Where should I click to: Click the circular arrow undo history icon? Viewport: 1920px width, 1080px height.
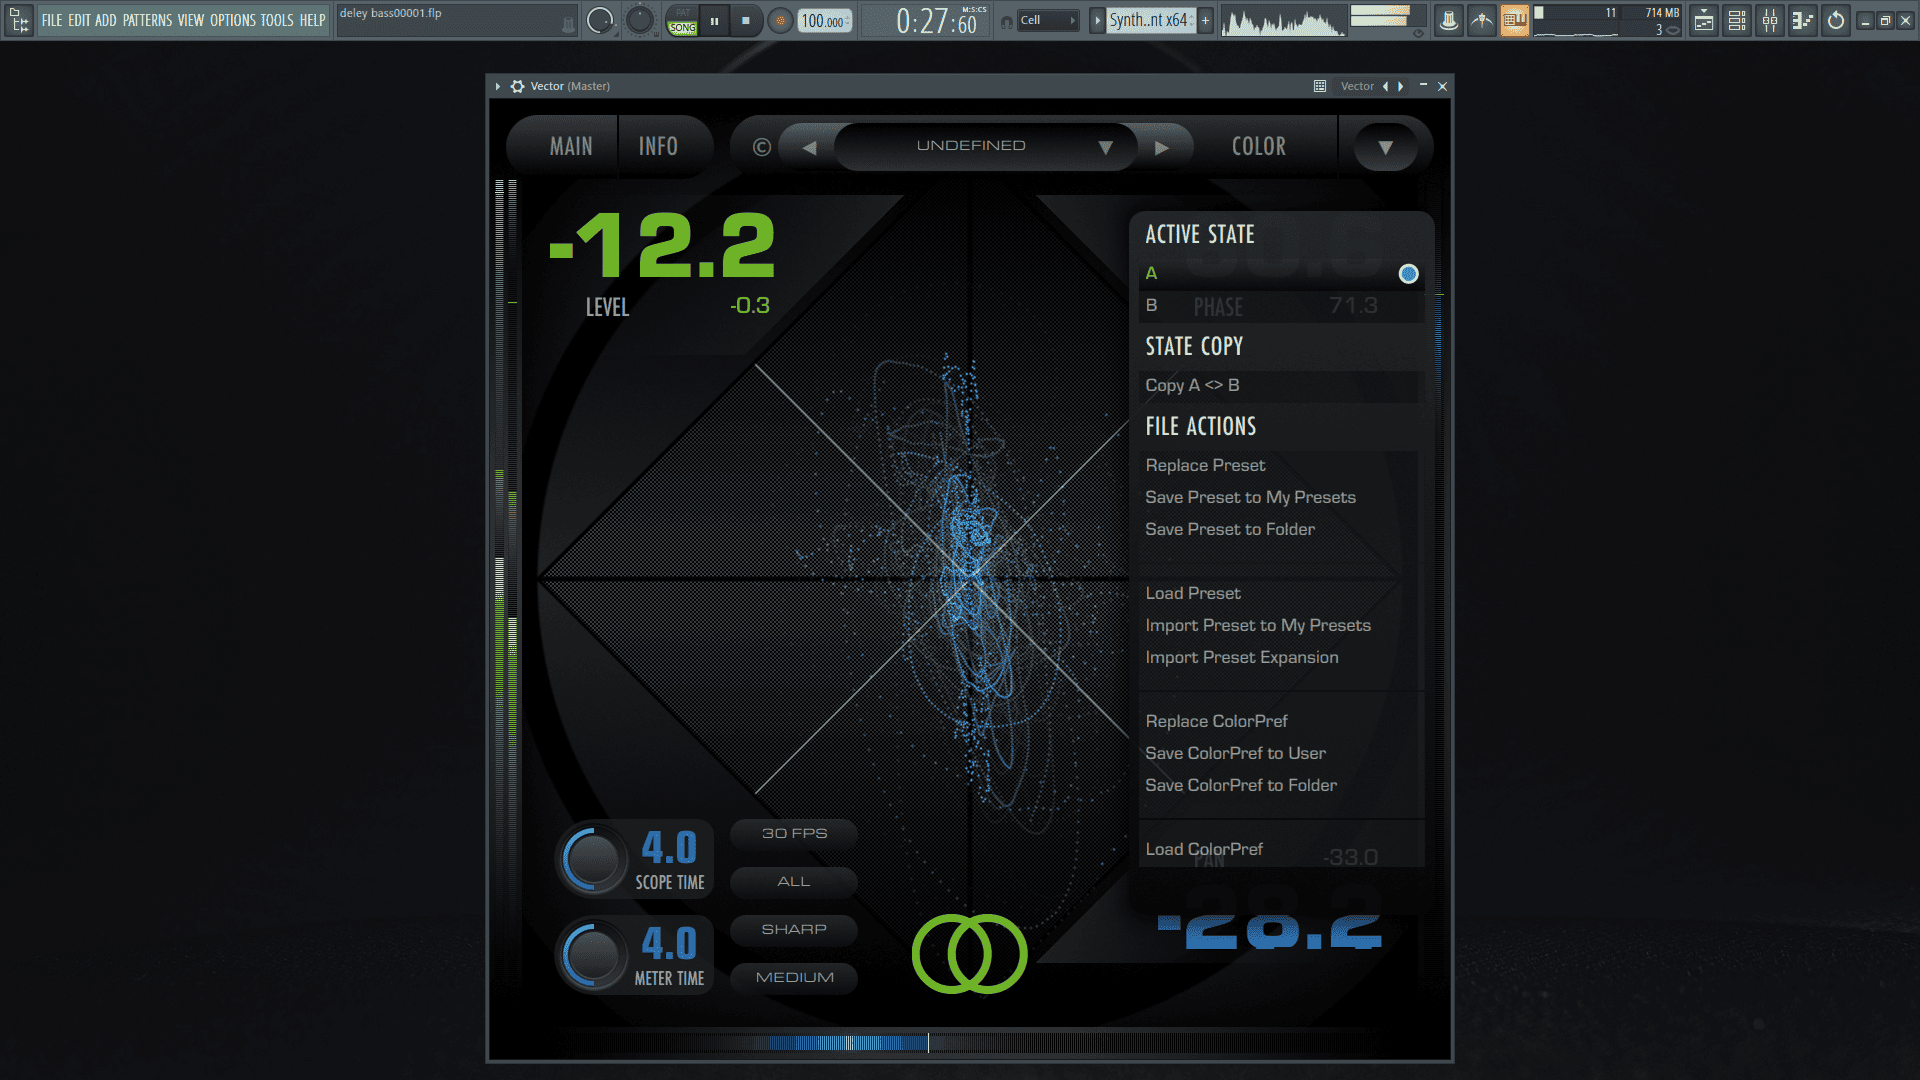tap(1836, 20)
